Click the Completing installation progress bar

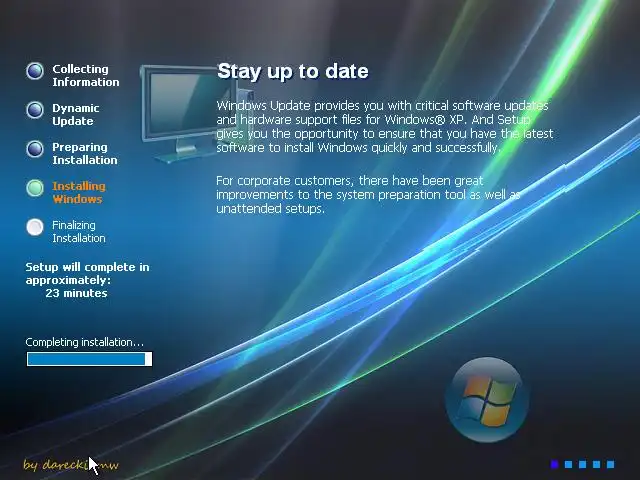pos(89,359)
